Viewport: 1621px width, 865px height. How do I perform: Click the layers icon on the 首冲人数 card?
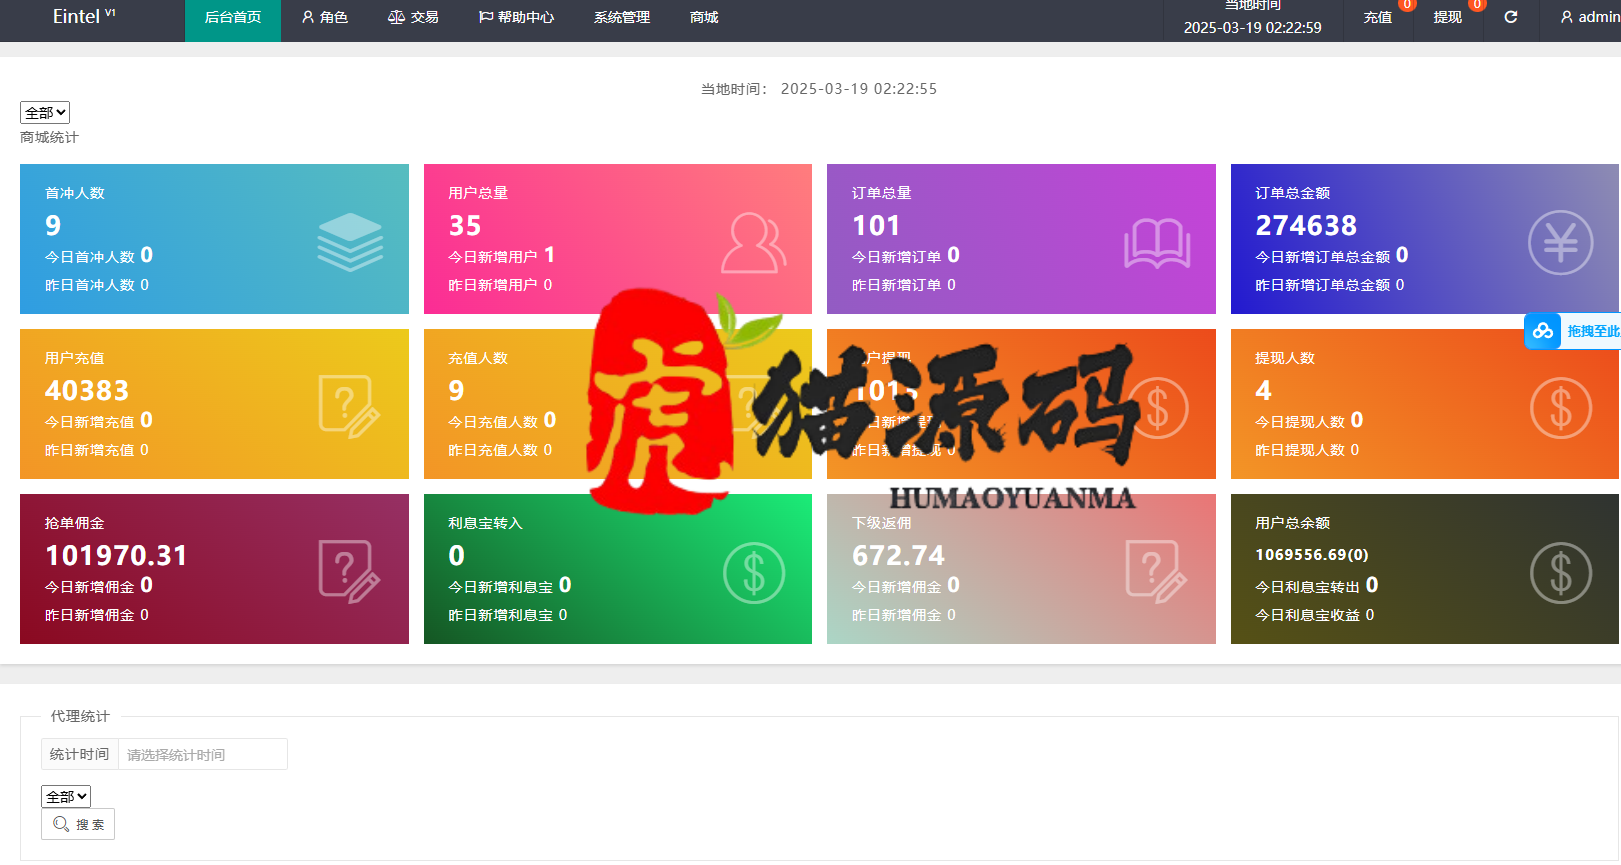[350, 242]
